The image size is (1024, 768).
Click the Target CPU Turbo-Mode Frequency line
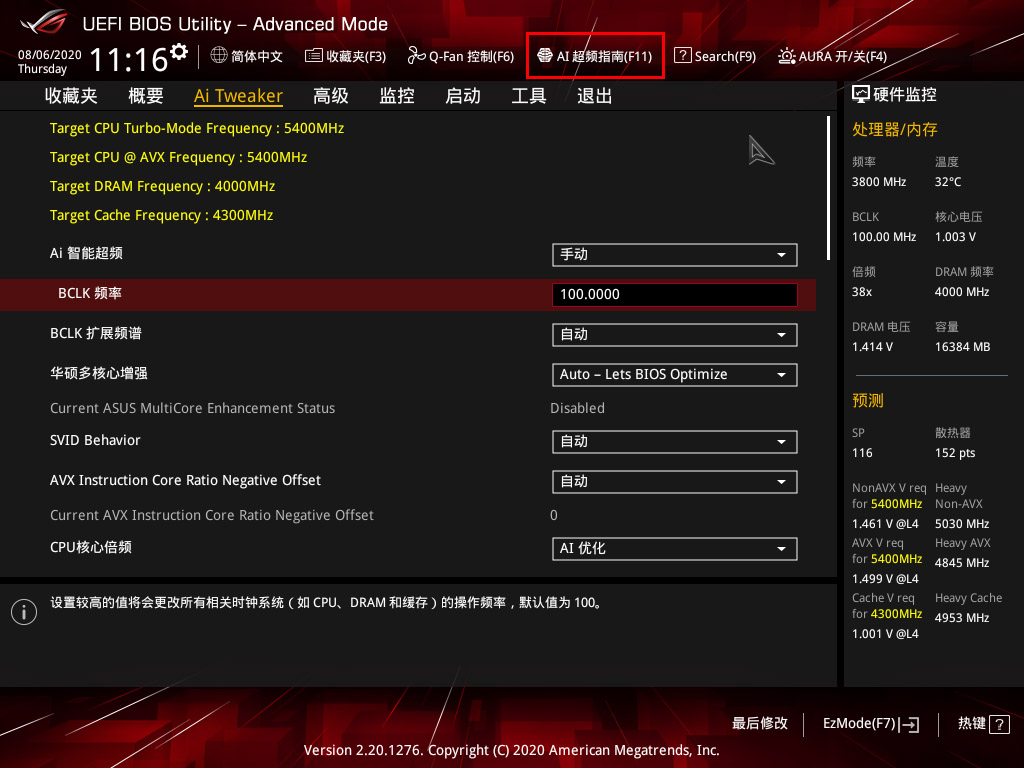197,128
